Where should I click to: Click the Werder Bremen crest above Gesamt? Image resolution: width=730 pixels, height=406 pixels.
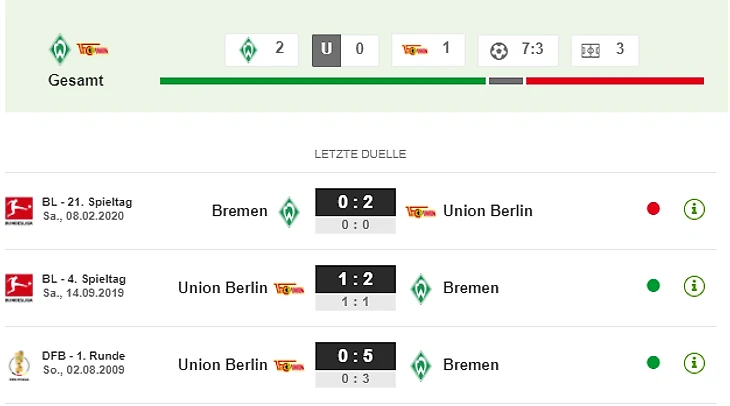coord(60,49)
